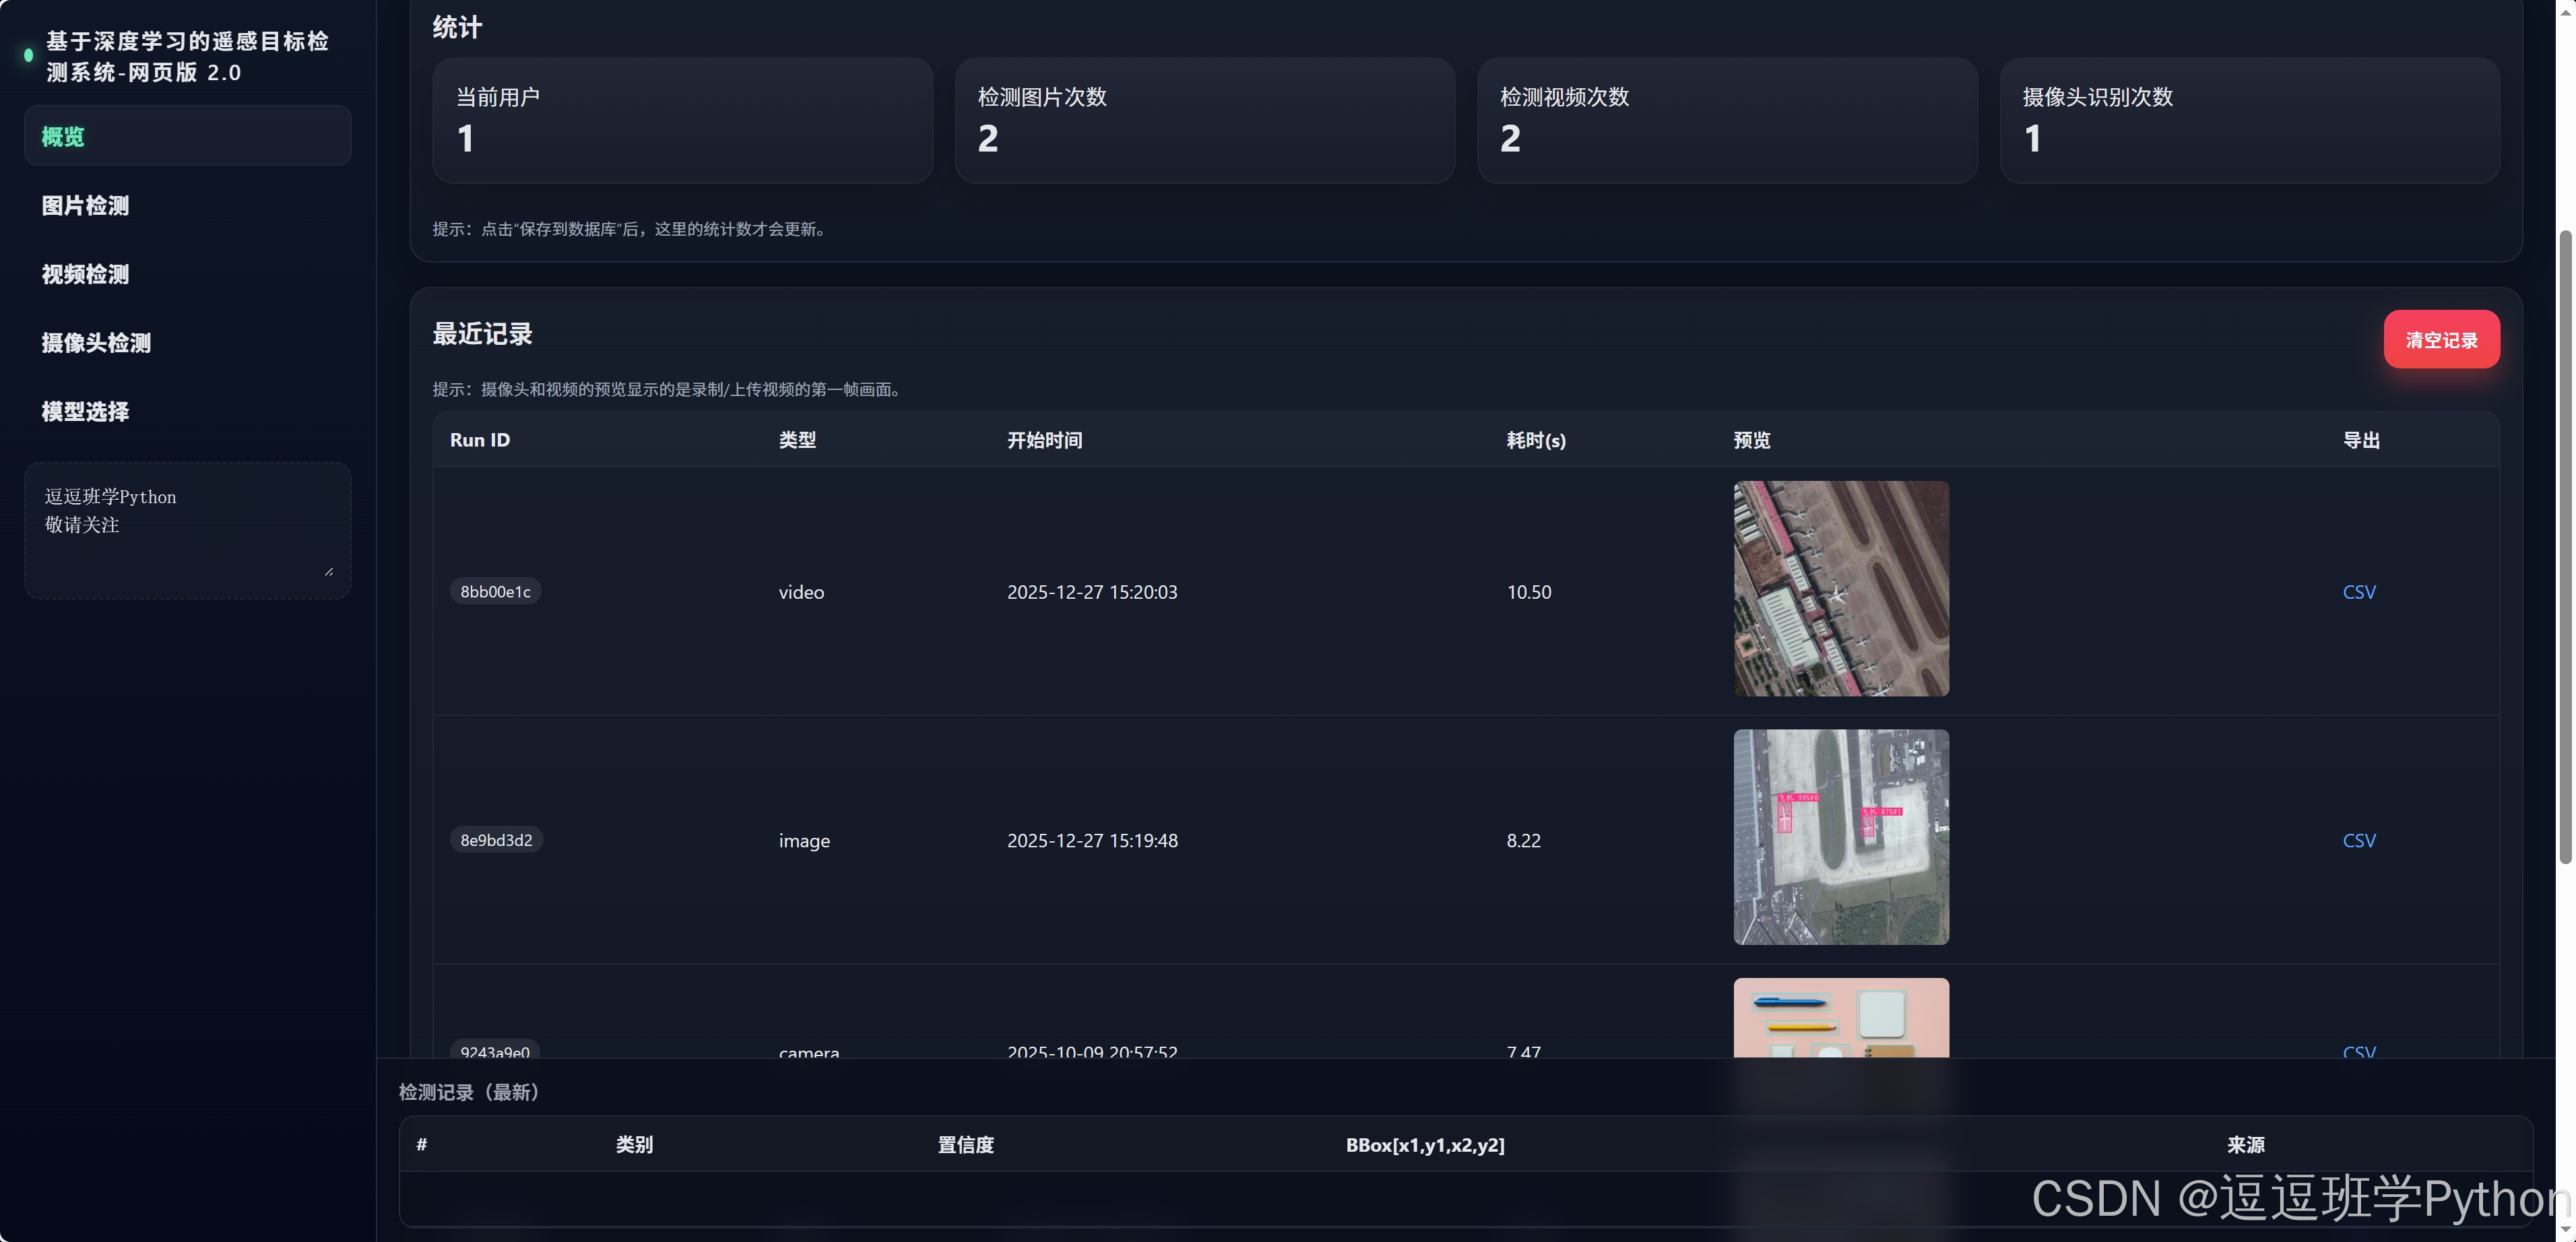Click inside the 逗逗班学Python note text area
The image size is (2576, 1242).
click(187, 530)
